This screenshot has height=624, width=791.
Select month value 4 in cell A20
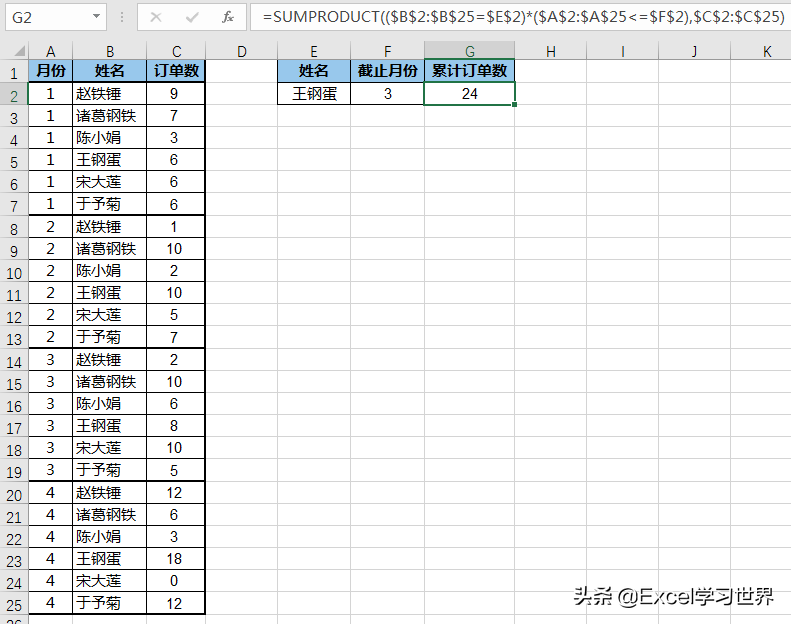(x=50, y=492)
